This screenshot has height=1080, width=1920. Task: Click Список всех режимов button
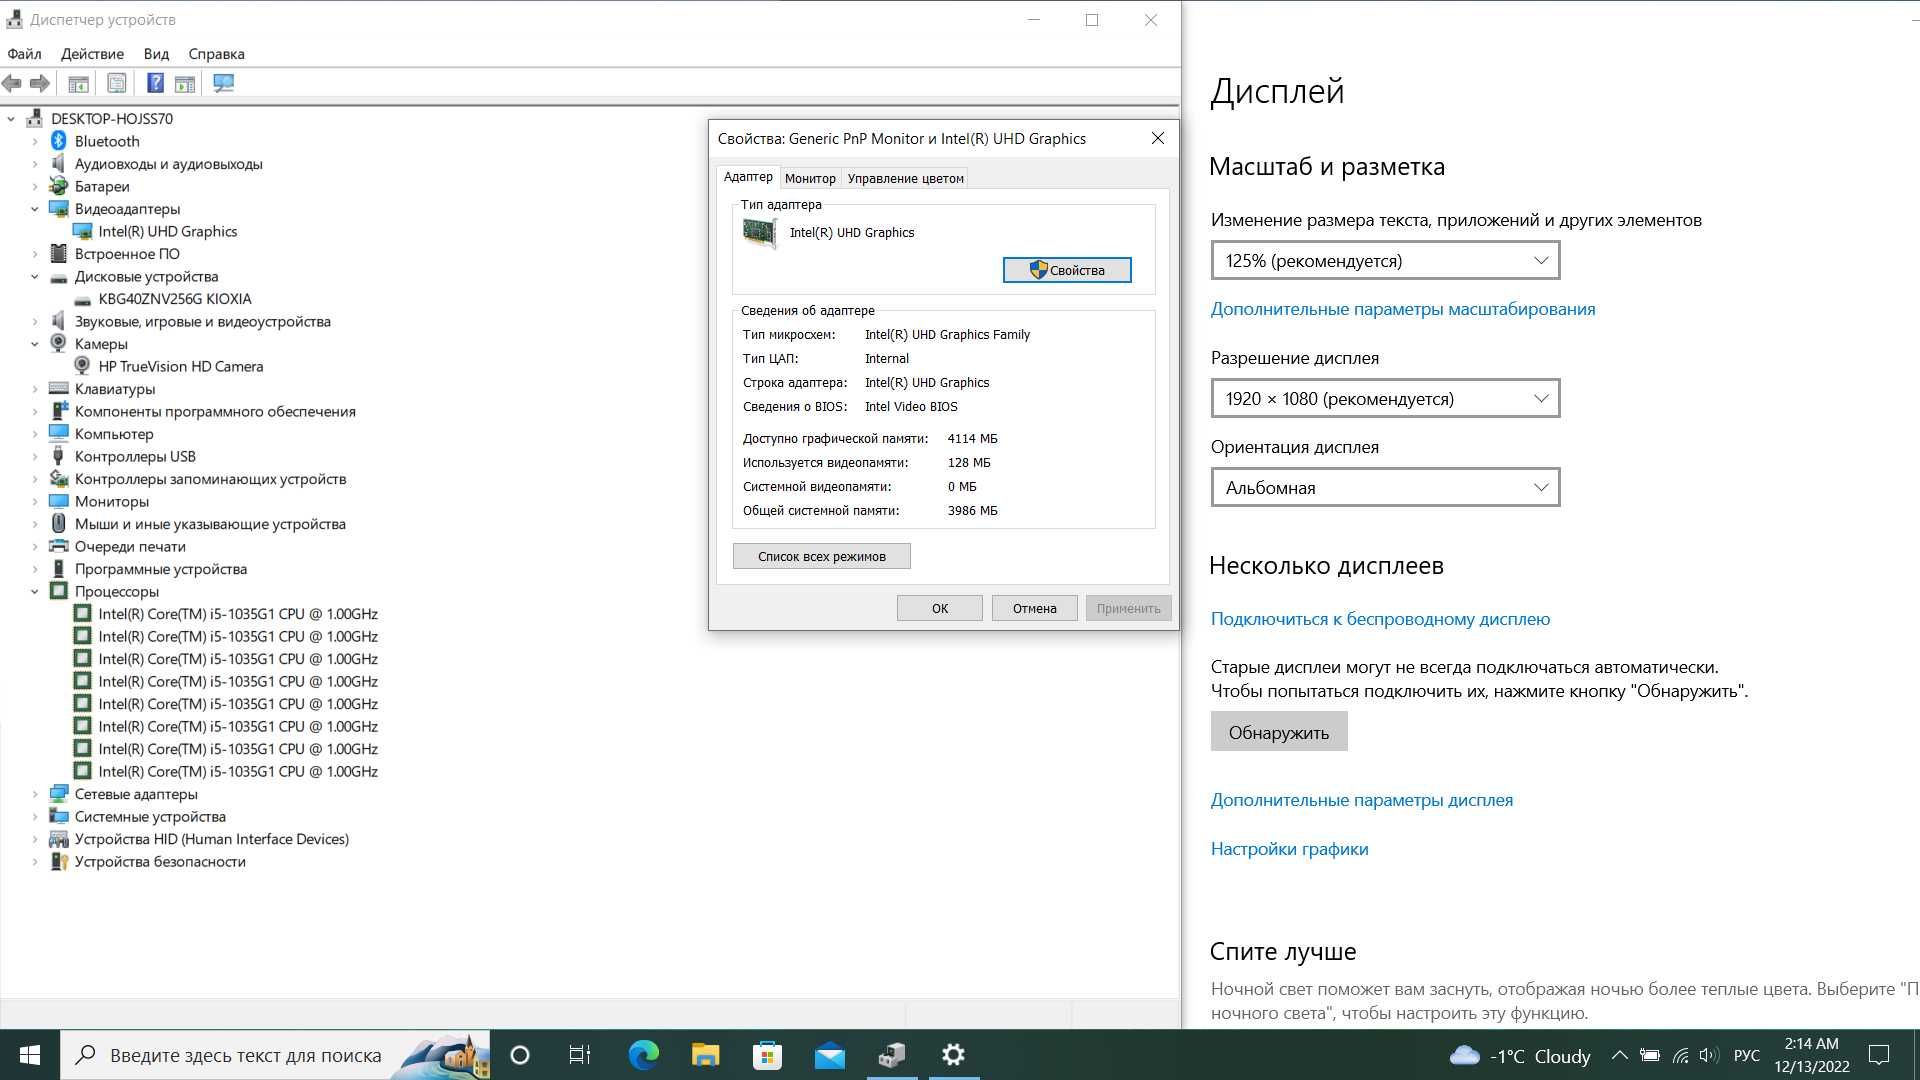point(822,556)
